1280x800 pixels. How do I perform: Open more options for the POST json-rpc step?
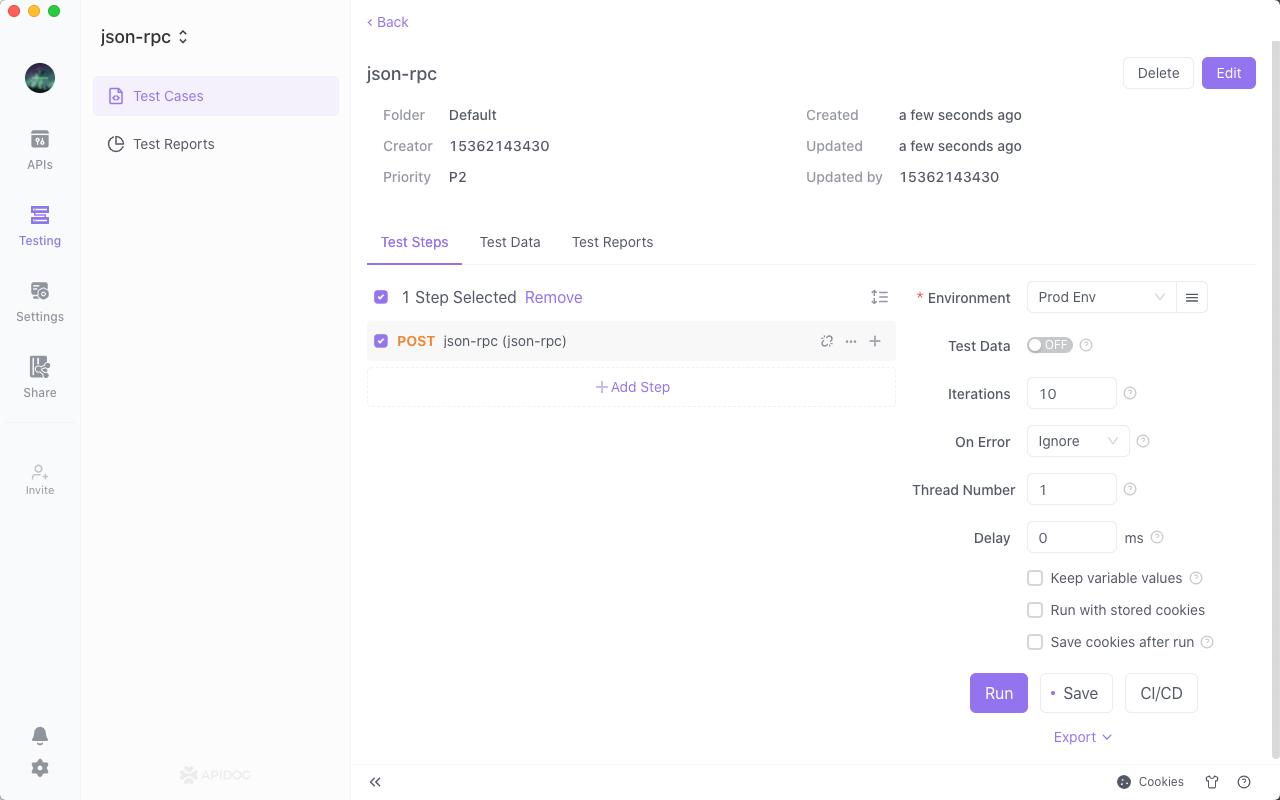click(x=850, y=341)
